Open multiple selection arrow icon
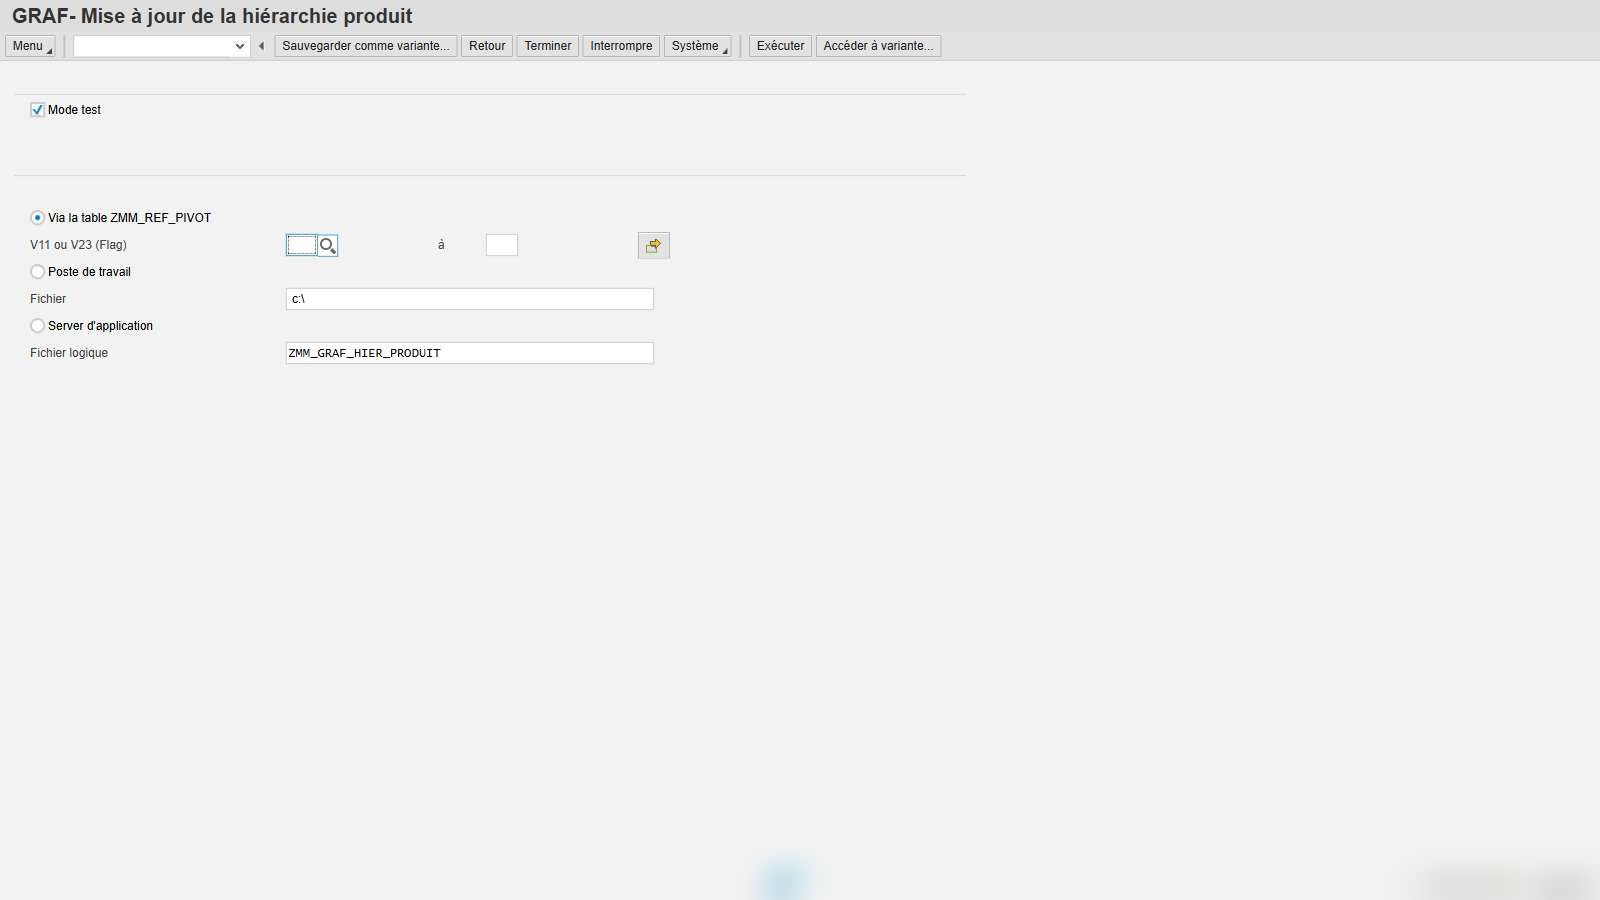1600x900 pixels. click(654, 246)
